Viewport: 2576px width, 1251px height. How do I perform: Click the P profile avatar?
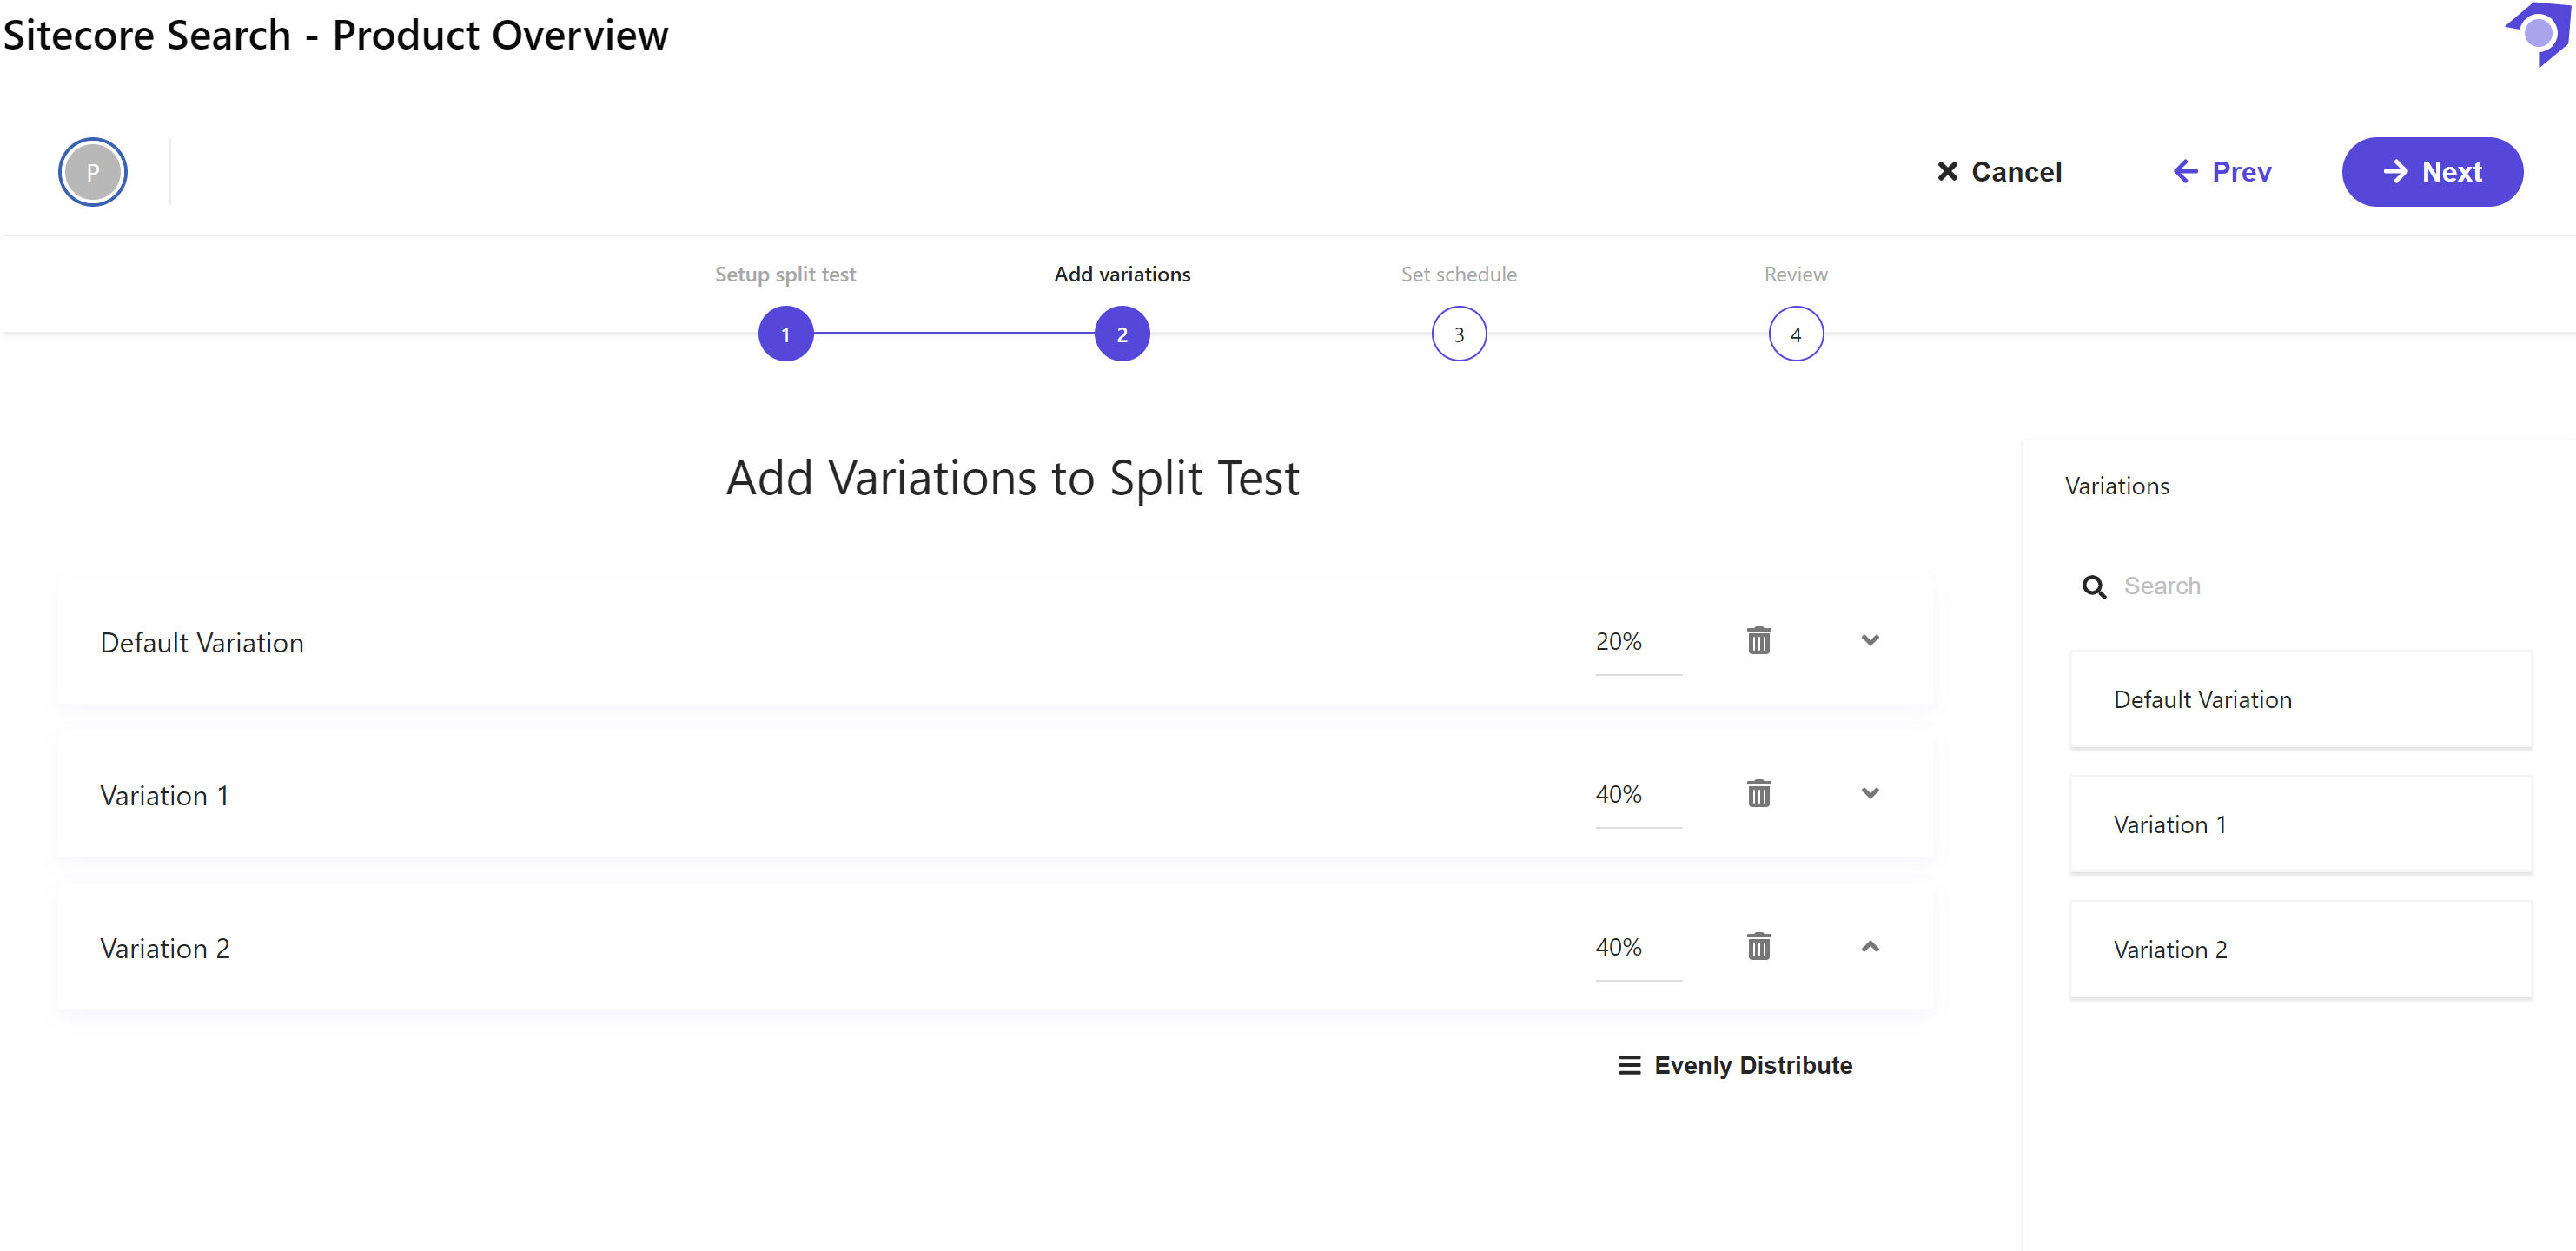tap(92, 172)
